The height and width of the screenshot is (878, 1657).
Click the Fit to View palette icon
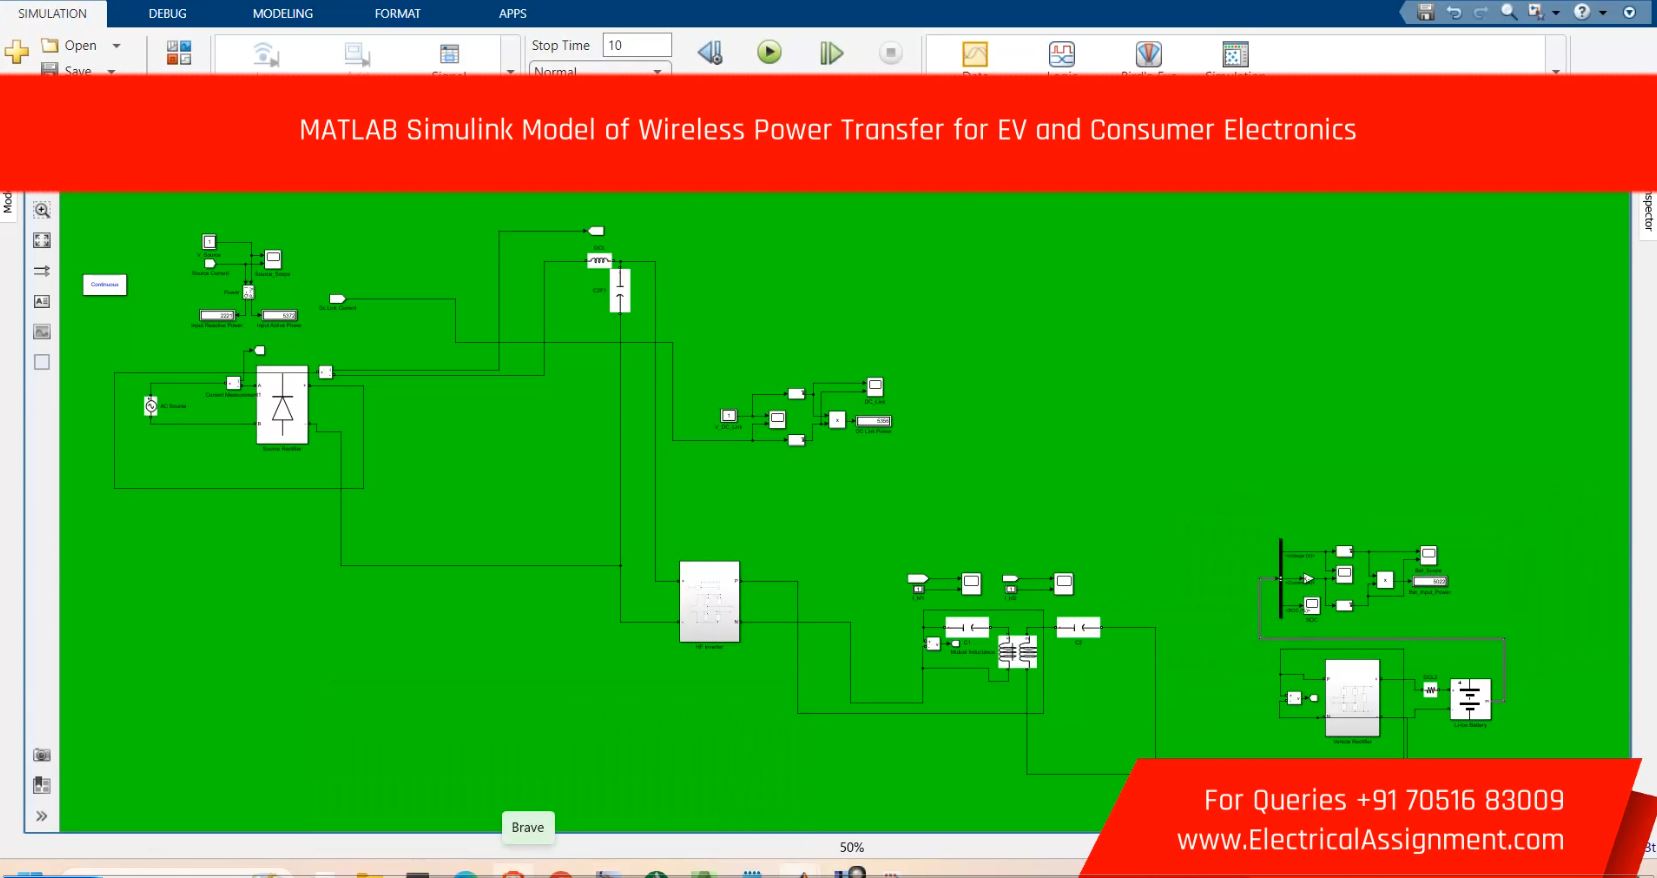(x=42, y=240)
